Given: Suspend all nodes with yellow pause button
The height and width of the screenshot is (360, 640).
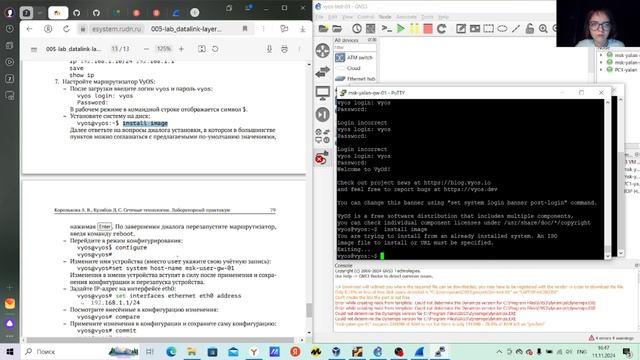Looking at the screenshot, I should (414, 29).
